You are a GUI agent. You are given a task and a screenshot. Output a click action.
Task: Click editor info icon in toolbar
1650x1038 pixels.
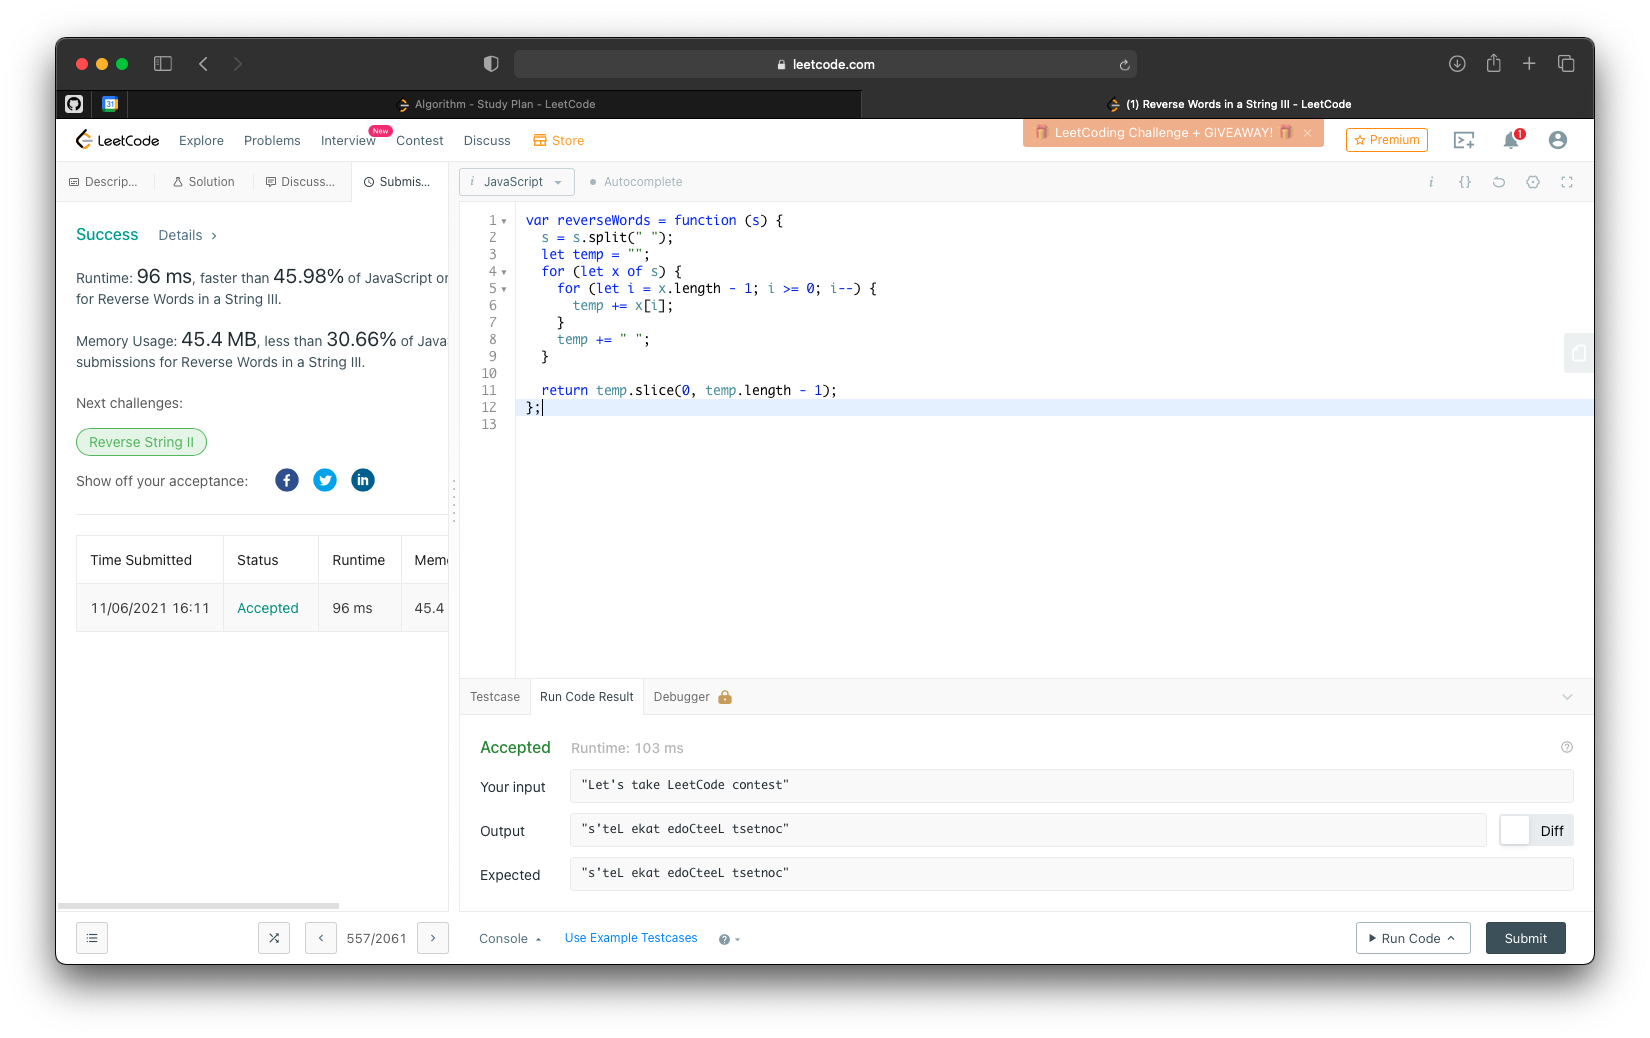point(1431,182)
